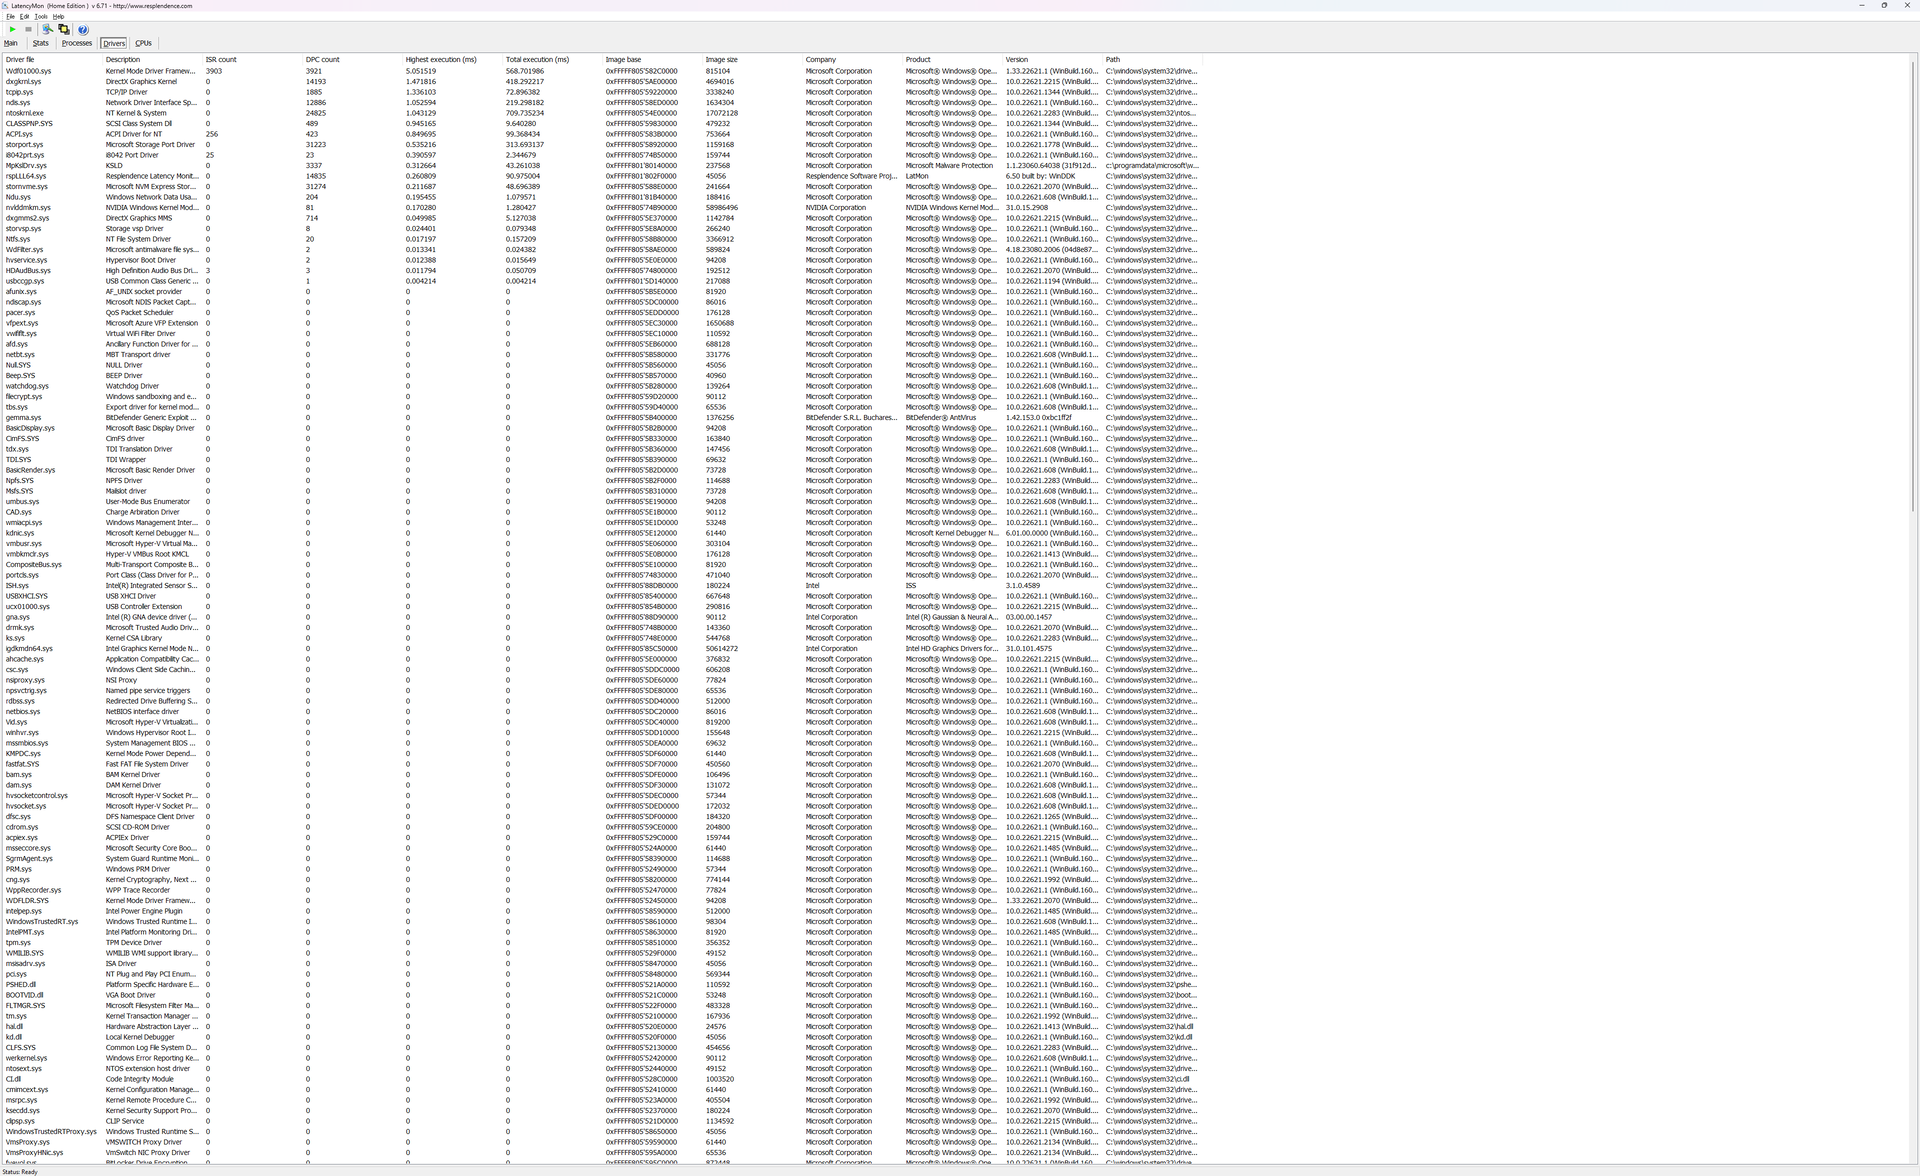Switch to the Processes tab
The width and height of the screenshot is (1920, 1176).
coord(76,43)
